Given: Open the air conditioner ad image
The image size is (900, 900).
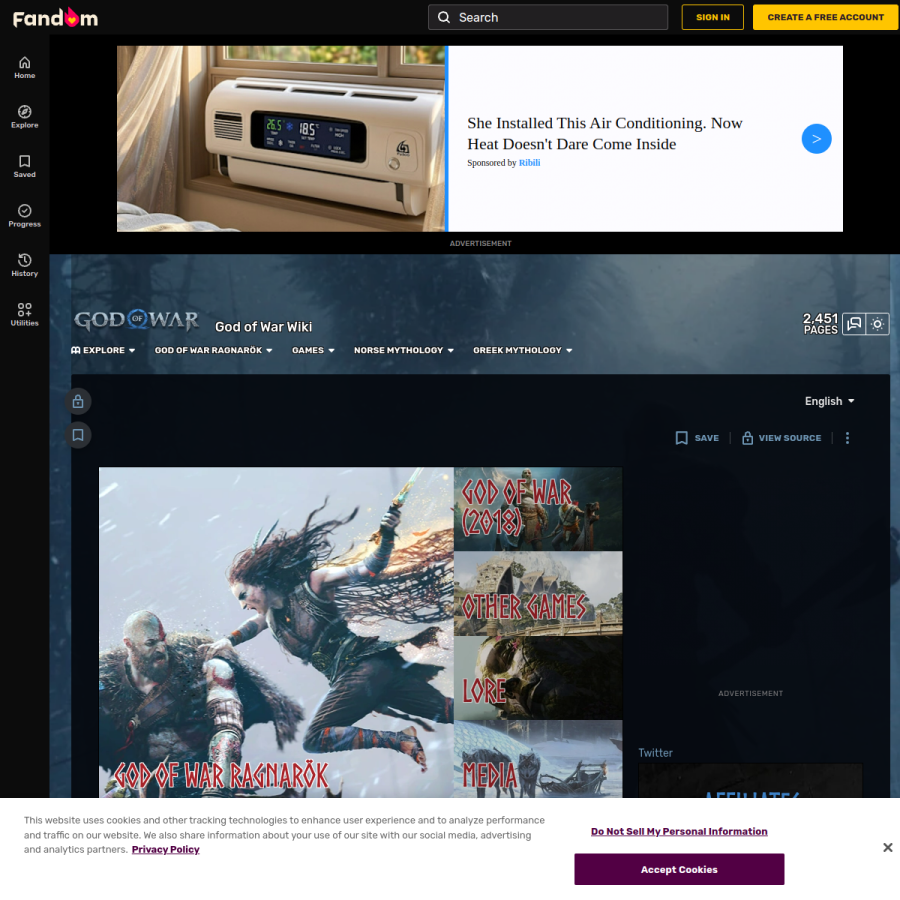Looking at the screenshot, I should tap(281, 139).
